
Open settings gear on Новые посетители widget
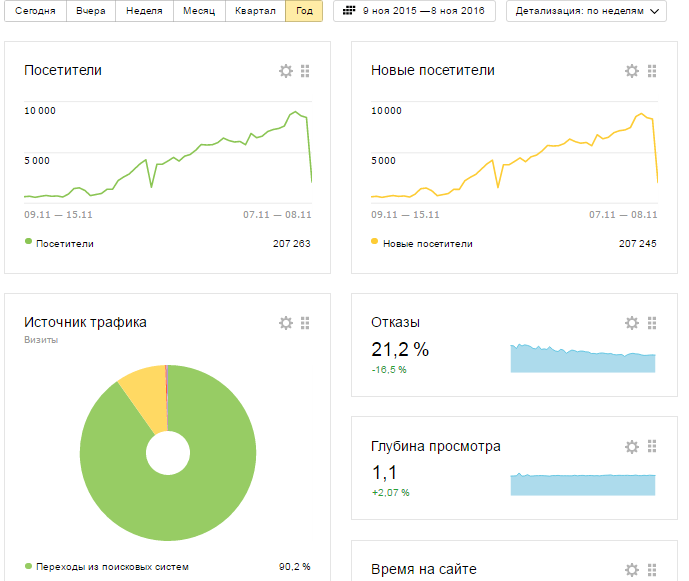pyautogui.click(x=632, y=71)
